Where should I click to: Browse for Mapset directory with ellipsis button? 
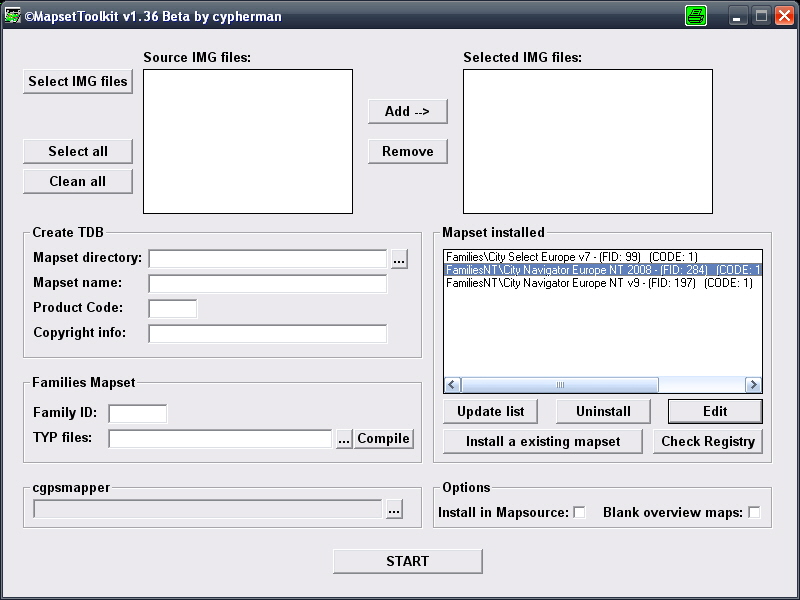[399, 259]
